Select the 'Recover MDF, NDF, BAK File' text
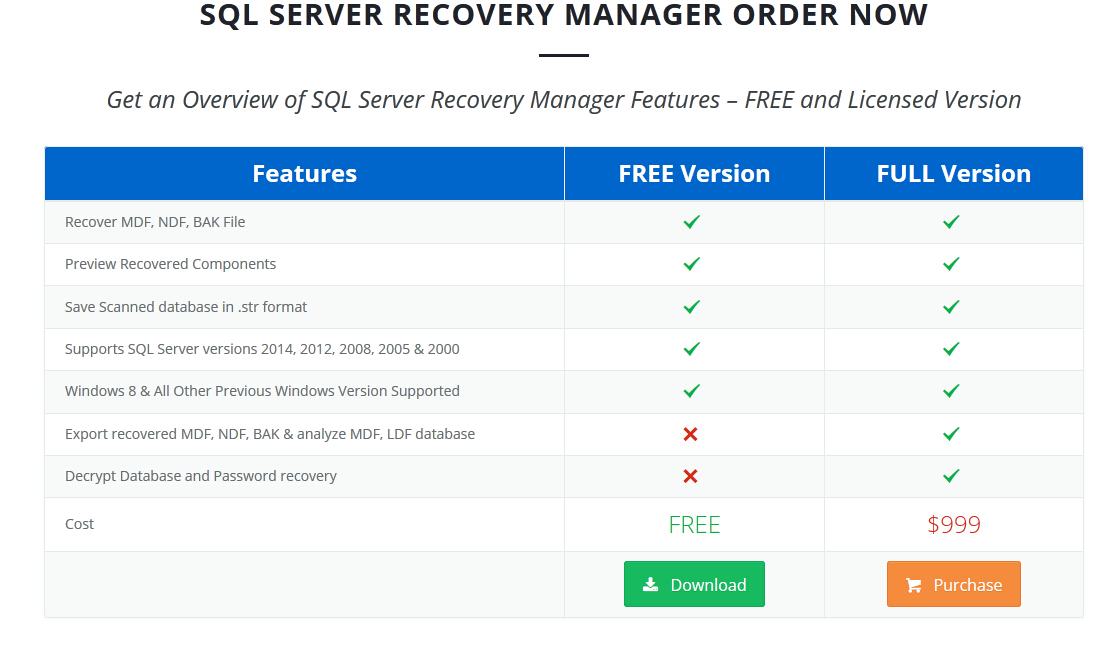1102x647 pixels. [155, 222]
